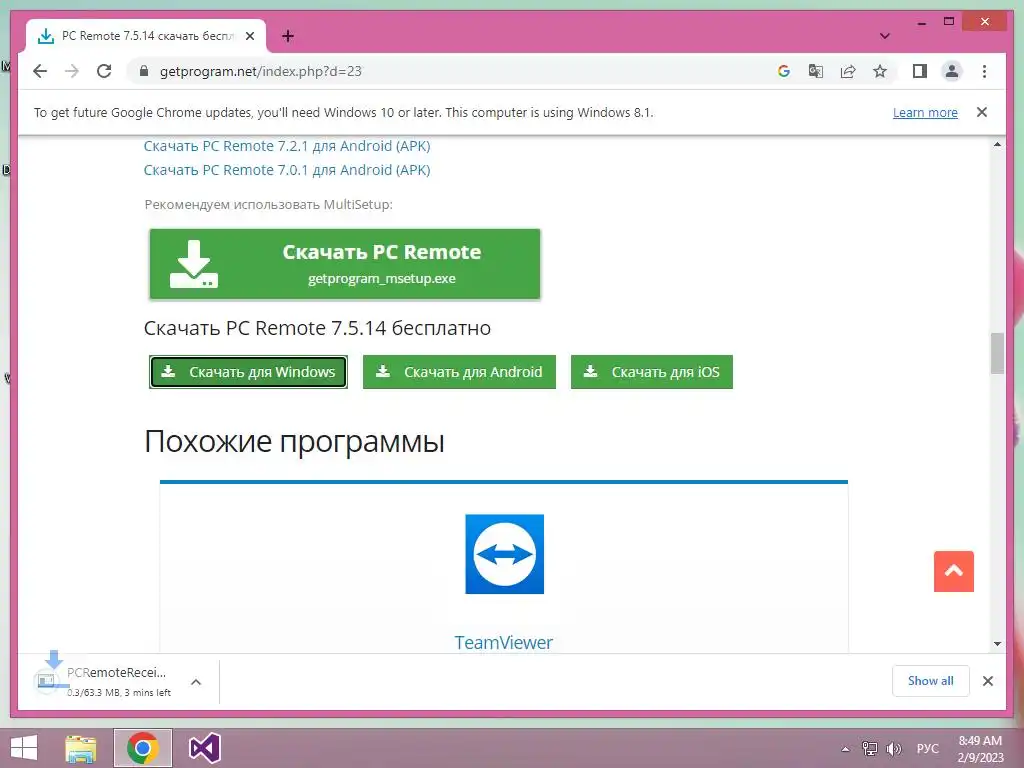Viewport: 1024px width, 768px height.
Task: Open the TeamViewer program link
Action: click(x=504, y=643)
